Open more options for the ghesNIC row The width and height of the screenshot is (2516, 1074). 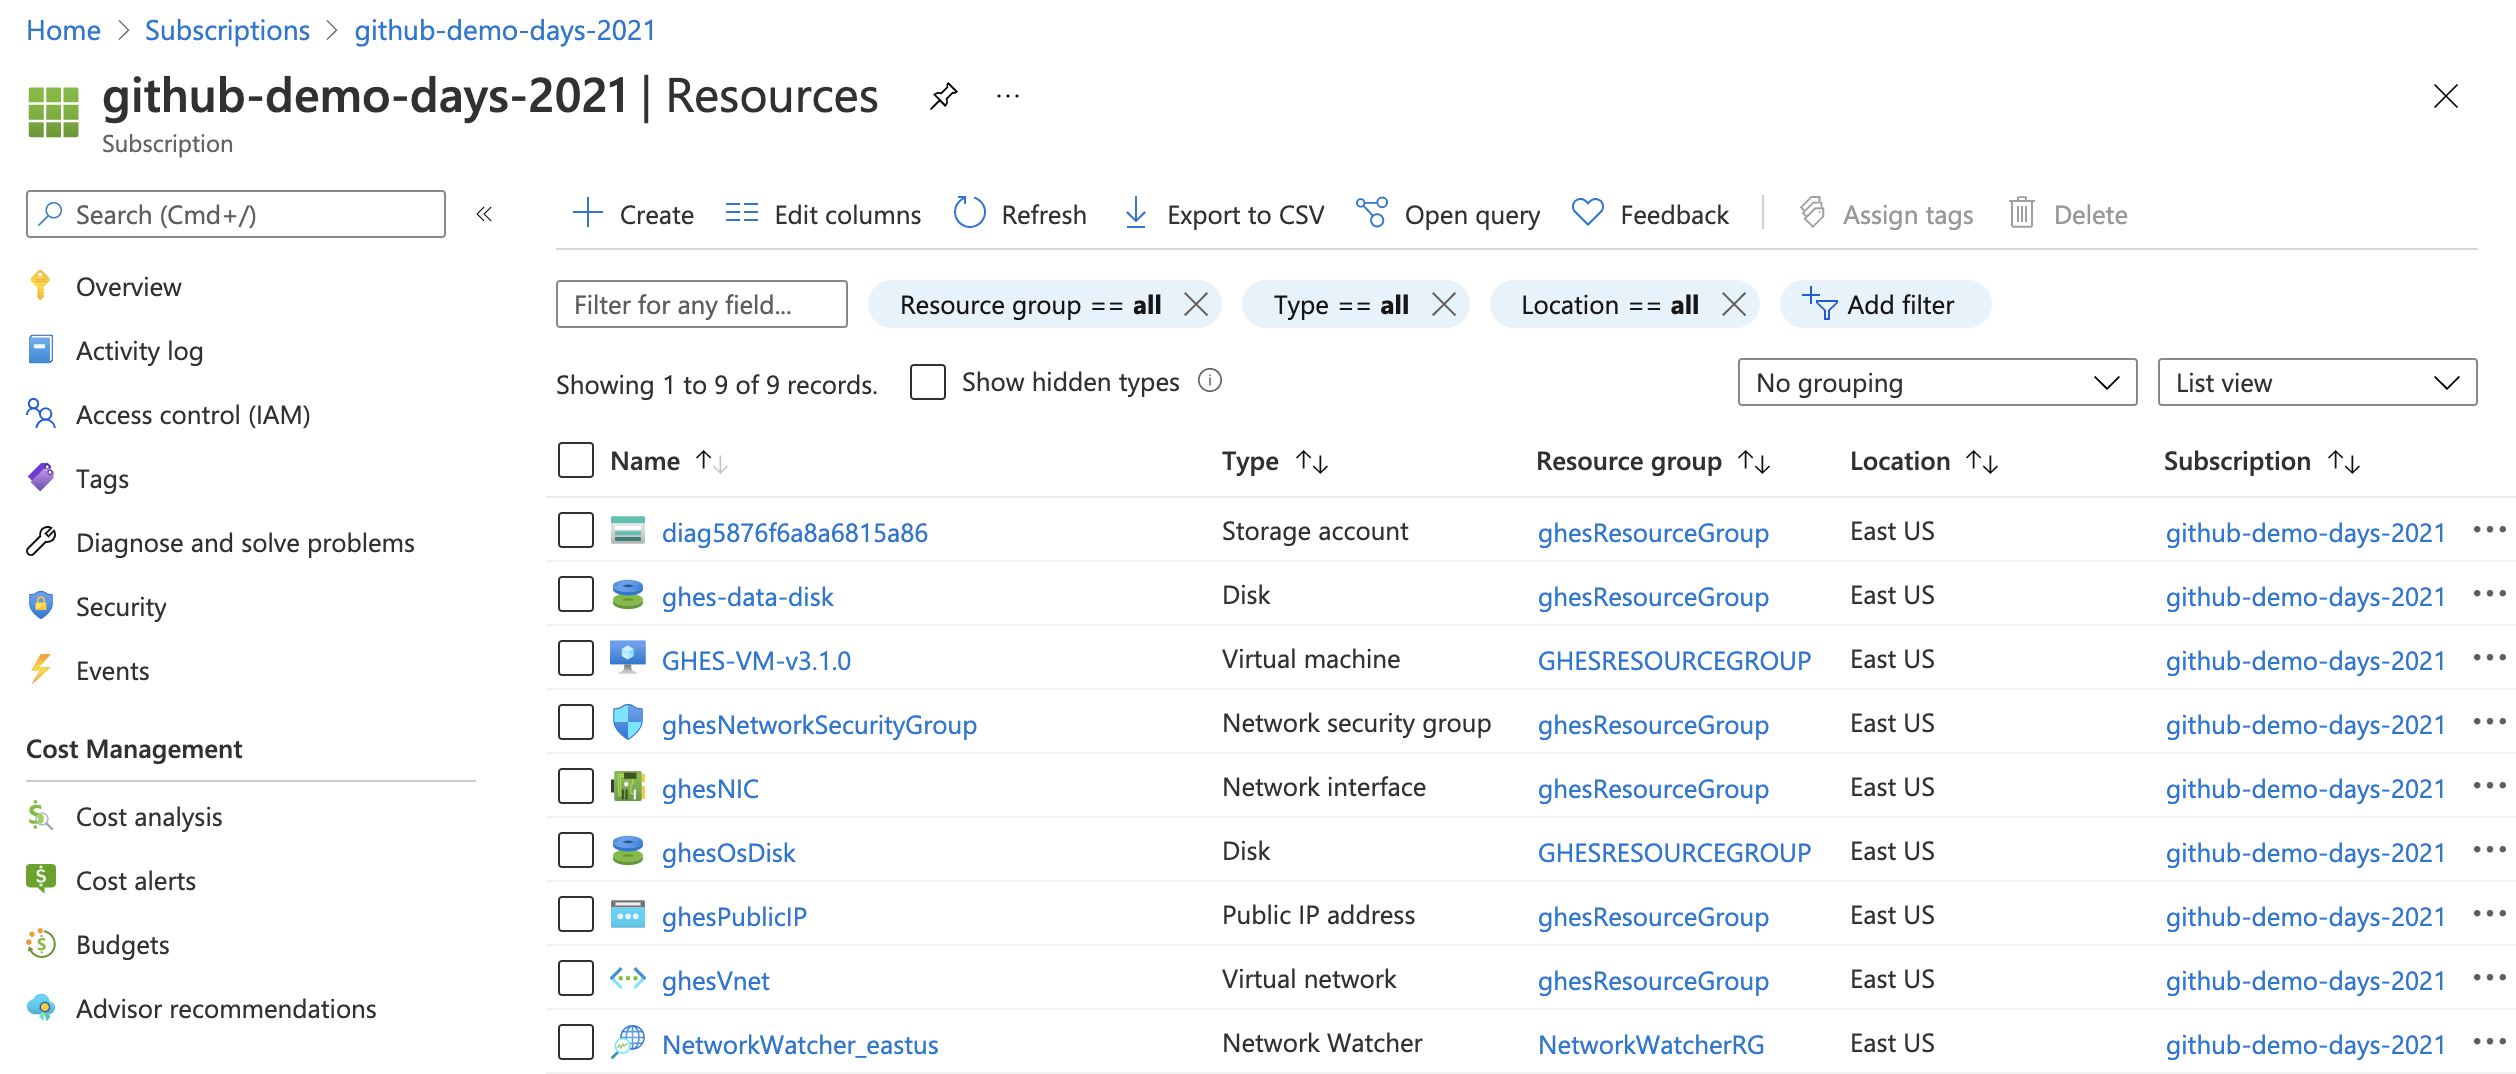pos(2489,786)
